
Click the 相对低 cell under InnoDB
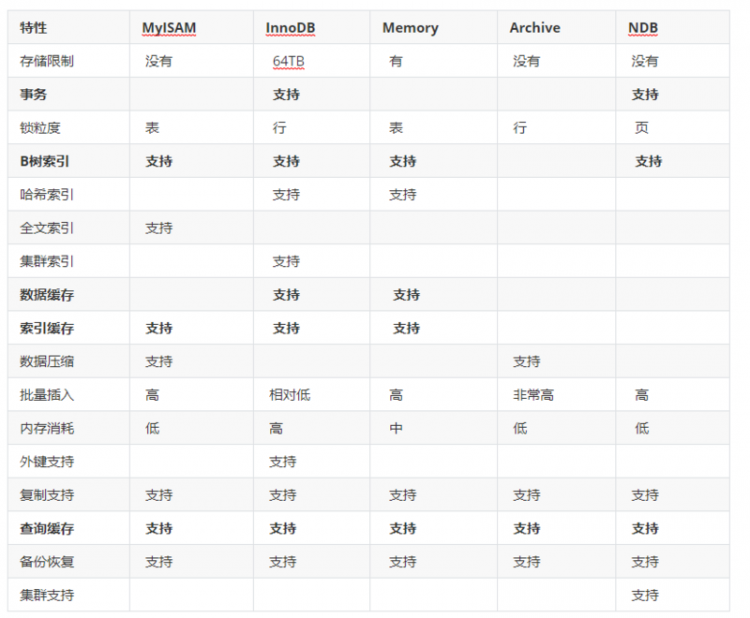pos(289,395)
